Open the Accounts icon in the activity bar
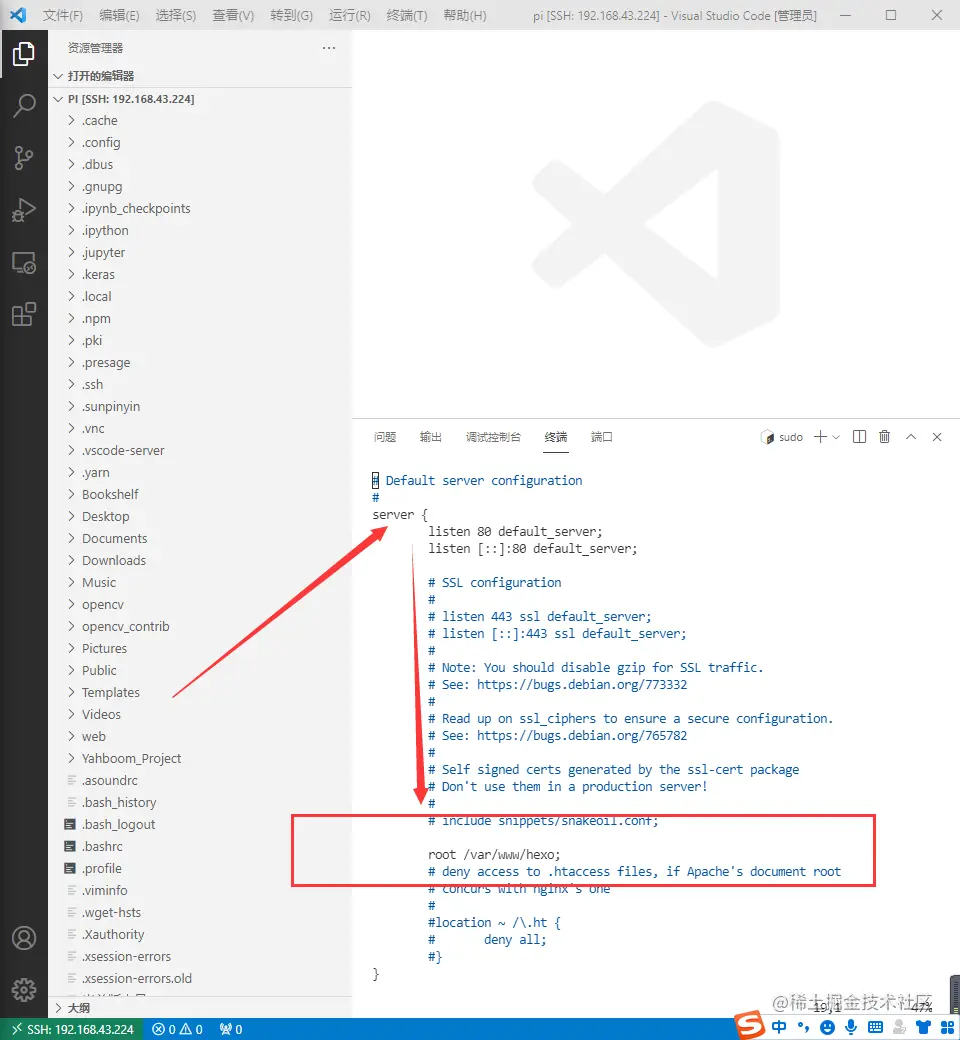The height and width of the screenshot is (1040, 960). coord(24,938)
